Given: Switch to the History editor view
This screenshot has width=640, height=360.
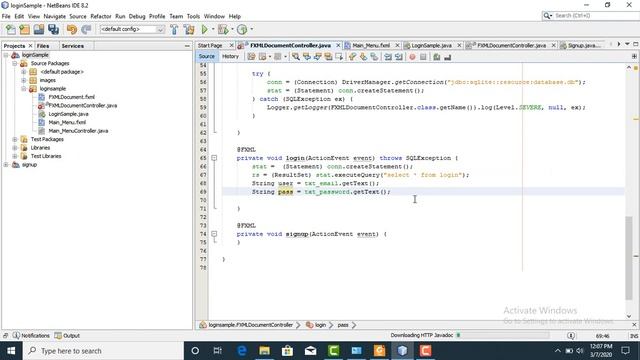Looking at the screenshot, I should [230, 56].
